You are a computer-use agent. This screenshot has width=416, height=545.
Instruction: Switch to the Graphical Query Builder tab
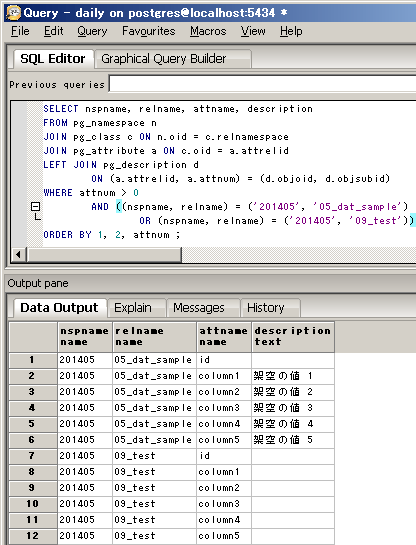pyautogui.click(x=173, y=59)
